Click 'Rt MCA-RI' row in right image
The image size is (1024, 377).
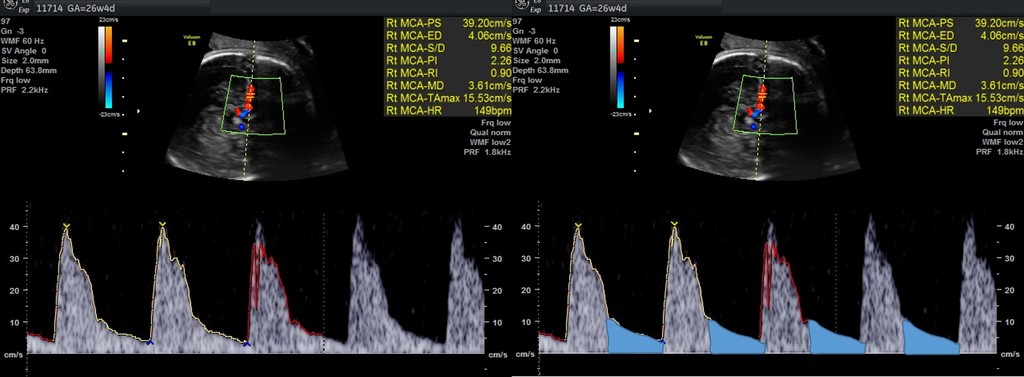(x=961, y=73)
